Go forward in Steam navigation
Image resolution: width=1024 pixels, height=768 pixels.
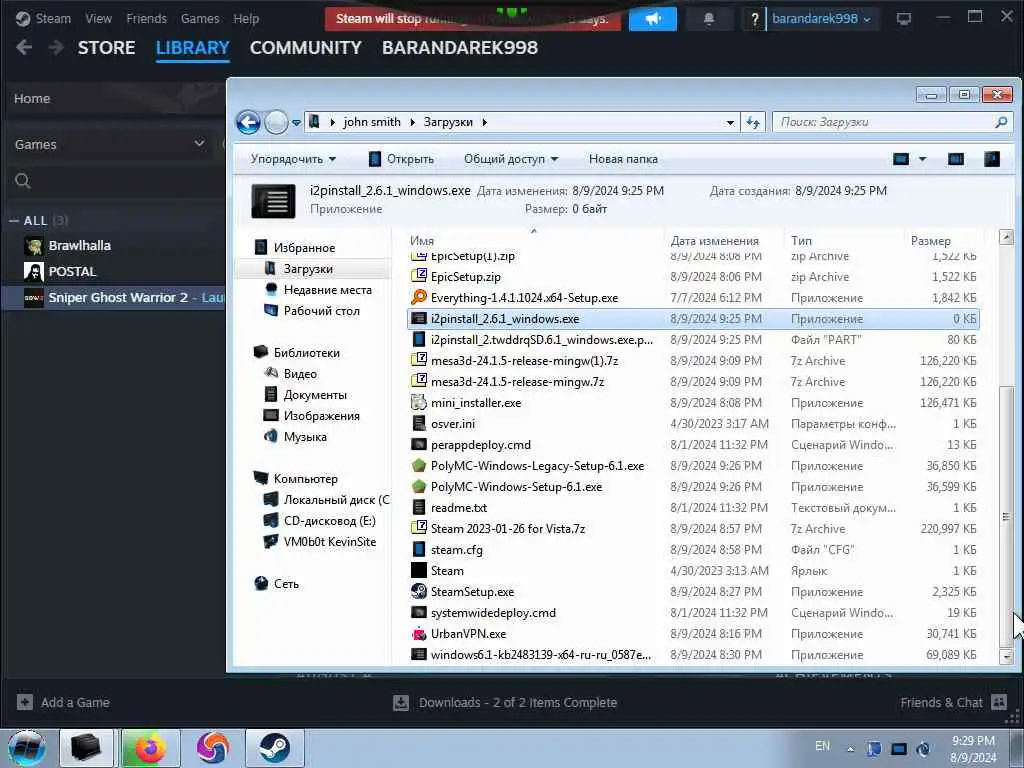point(56,48)
